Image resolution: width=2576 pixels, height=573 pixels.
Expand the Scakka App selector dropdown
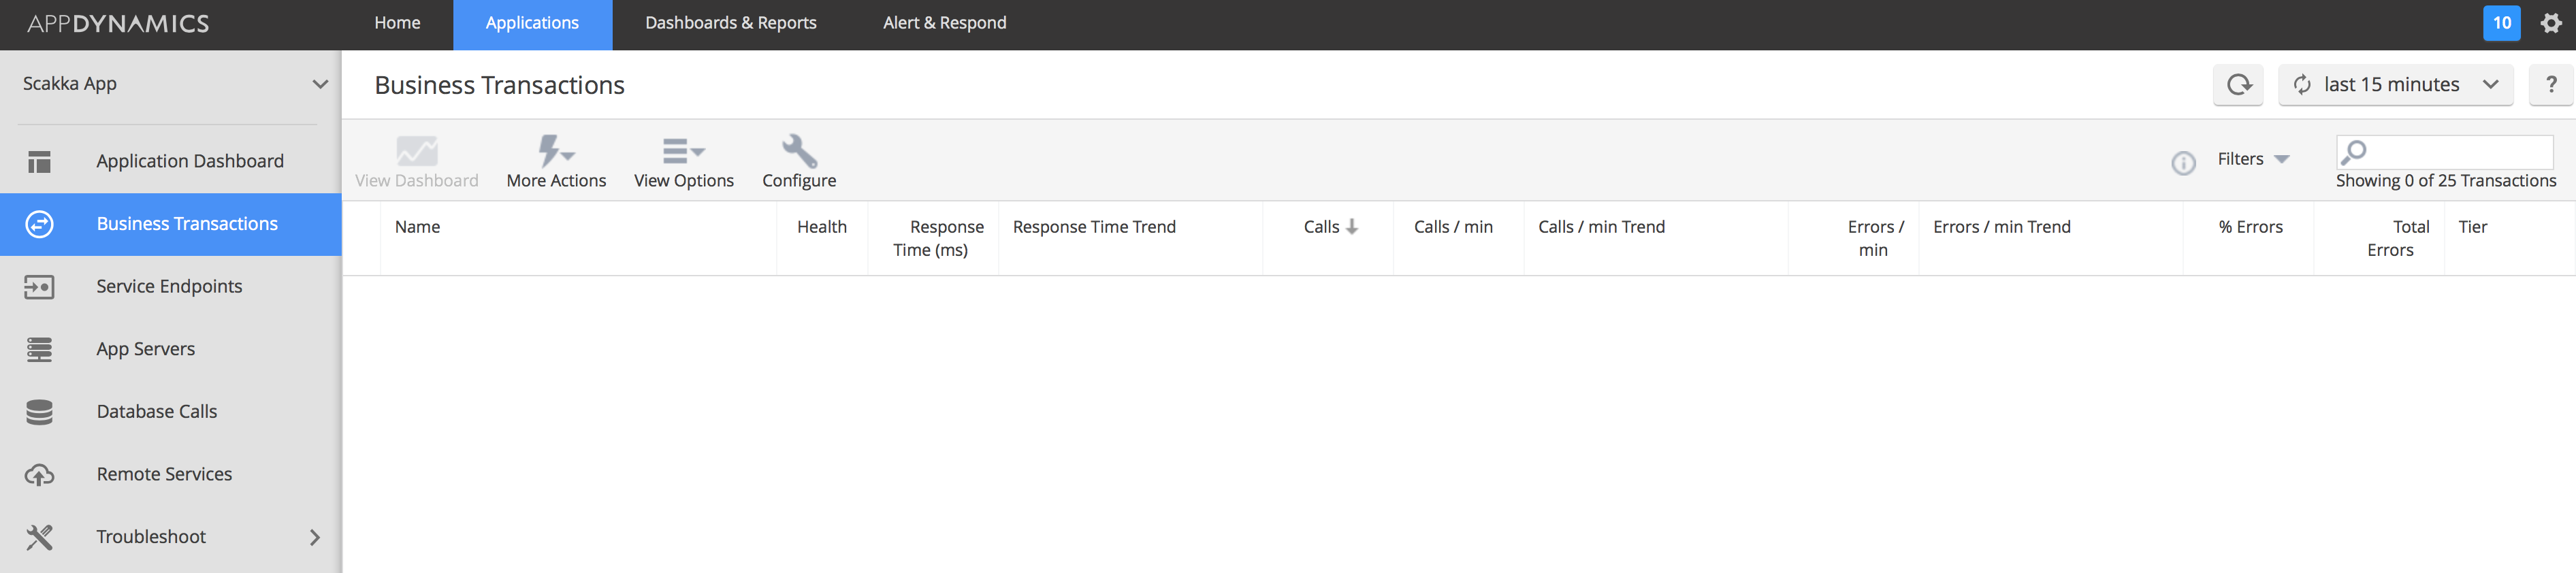pyautogui.click(x=319, y=84)
